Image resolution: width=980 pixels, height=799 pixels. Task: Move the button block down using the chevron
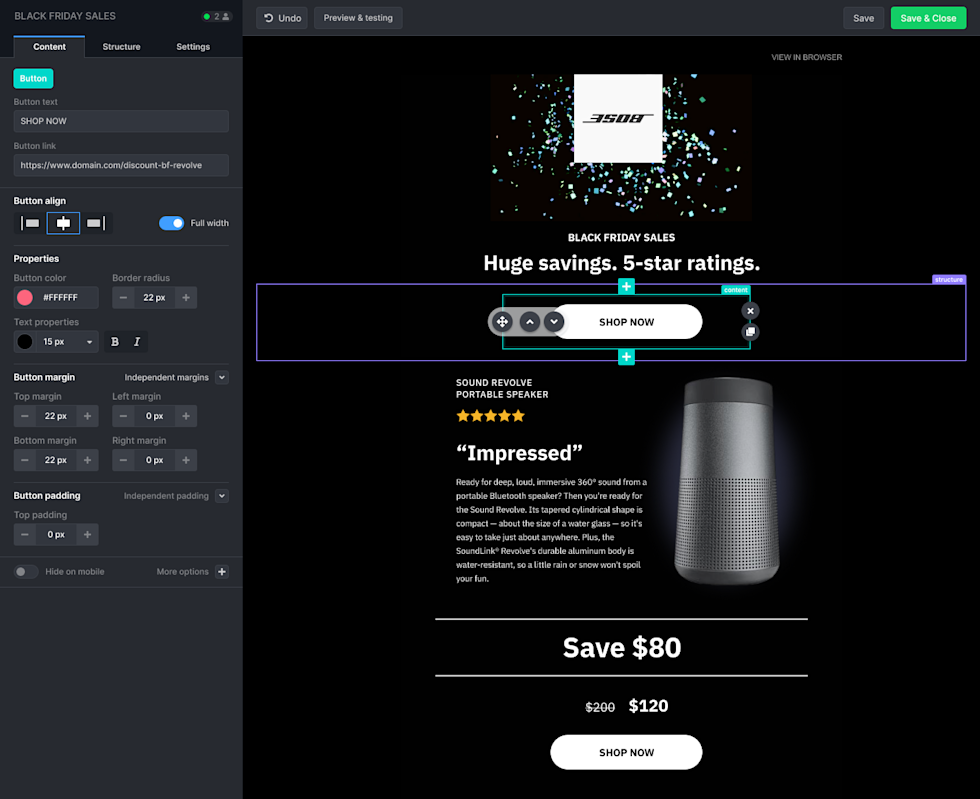coord(554,321)
